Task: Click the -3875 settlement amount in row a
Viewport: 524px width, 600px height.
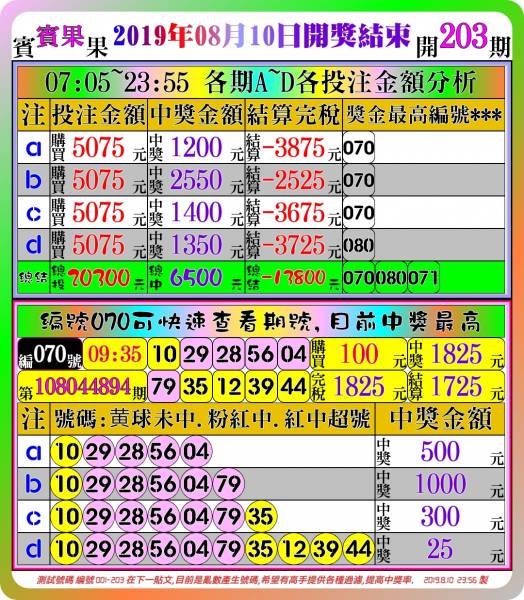Action: 294,148
